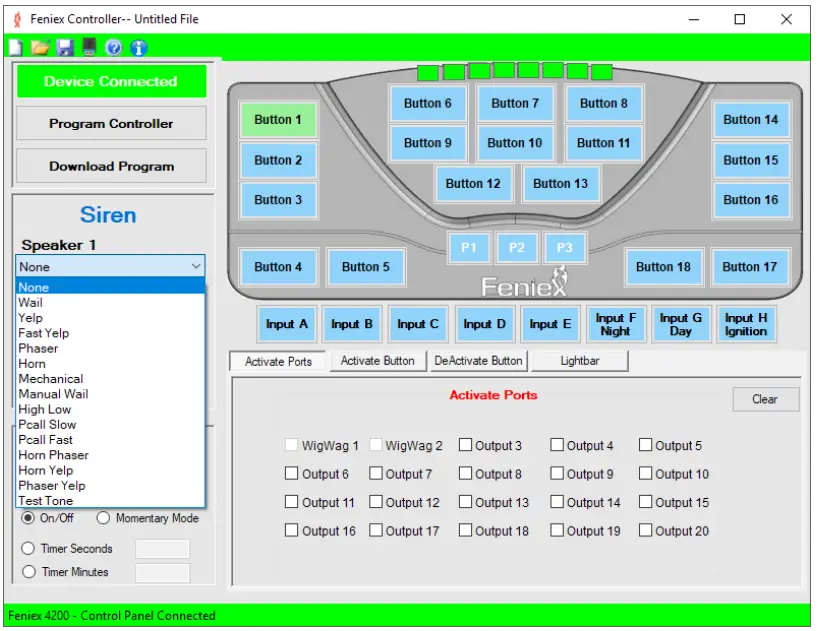Check the Output 6 checkbox
The width and height of the screenshot is (818, 631).
point(292,474)
